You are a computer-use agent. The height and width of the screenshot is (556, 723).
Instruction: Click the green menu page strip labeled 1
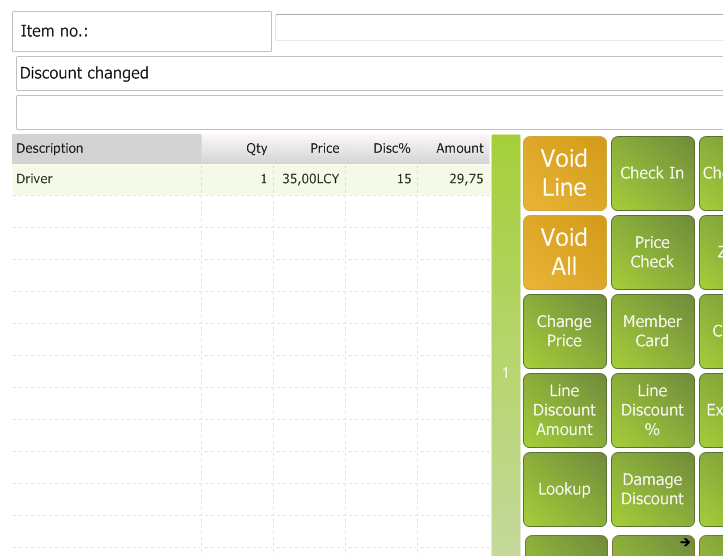click(x=506, y=373)
